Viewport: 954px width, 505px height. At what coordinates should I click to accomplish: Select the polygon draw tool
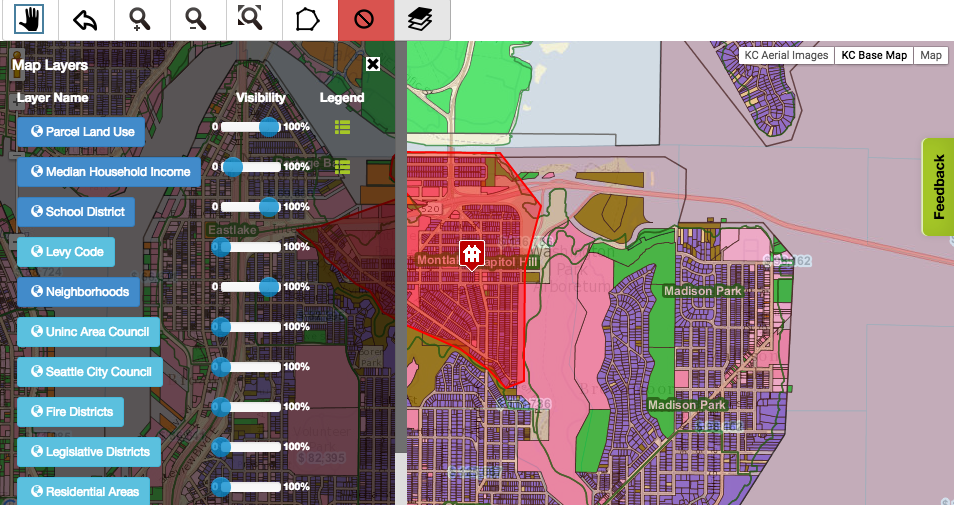310,20
